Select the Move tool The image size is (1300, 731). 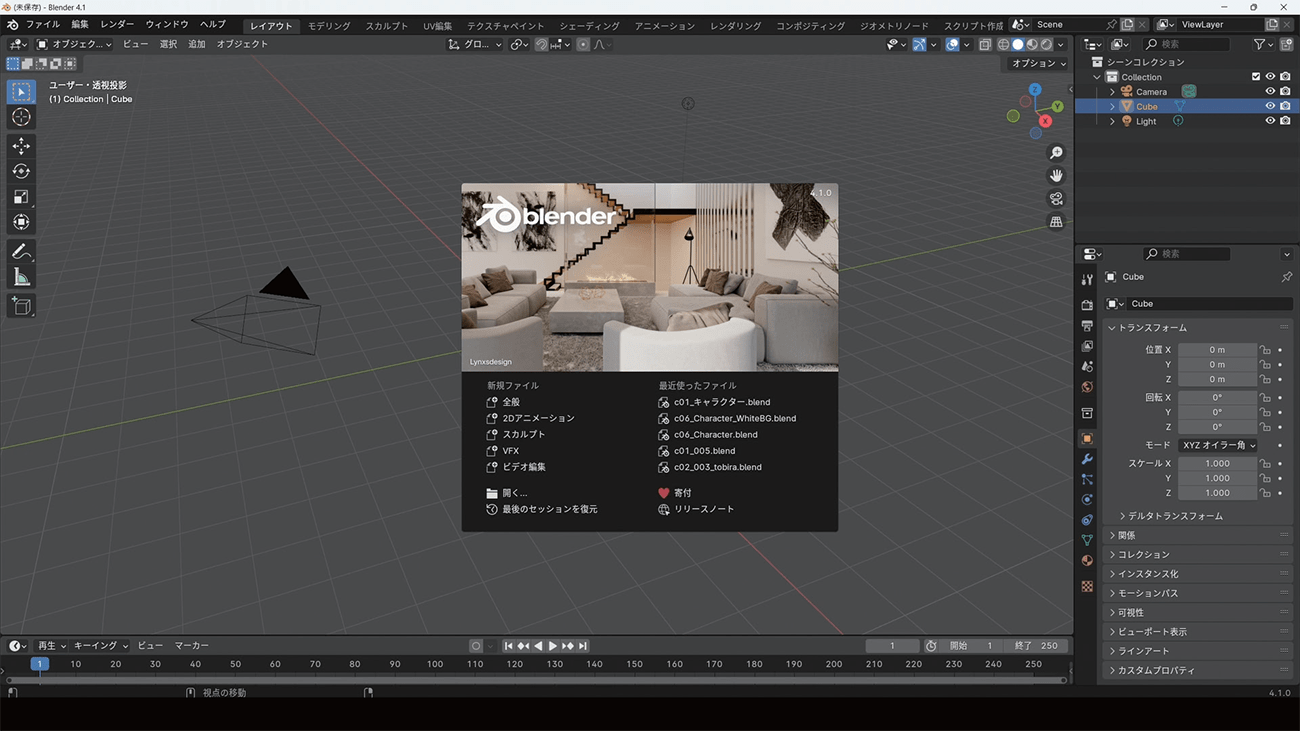[x=21, y=146]
